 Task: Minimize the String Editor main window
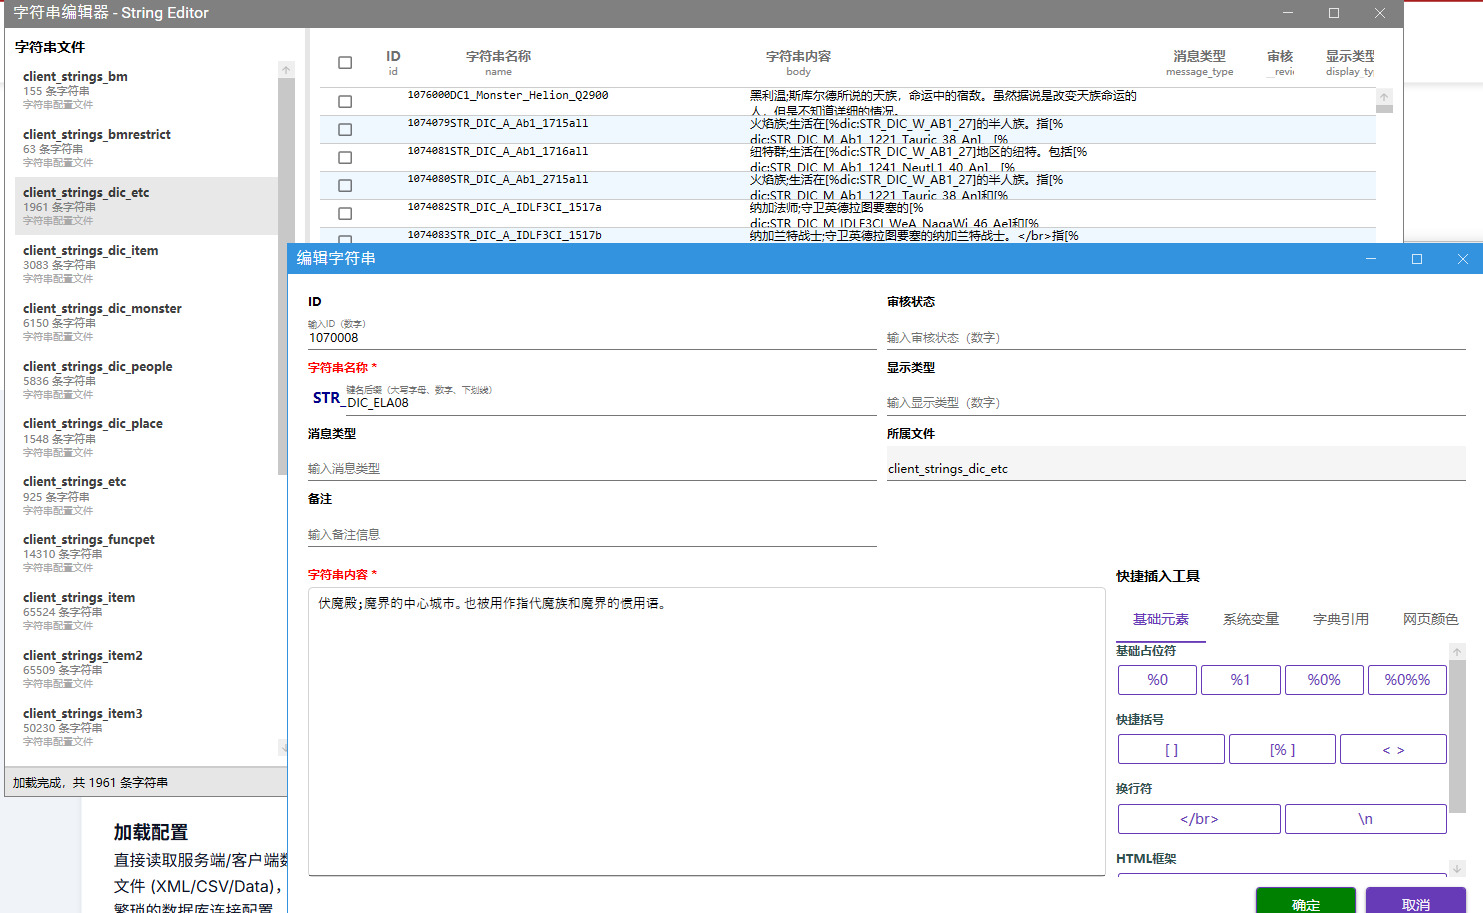pos(1288,13)
